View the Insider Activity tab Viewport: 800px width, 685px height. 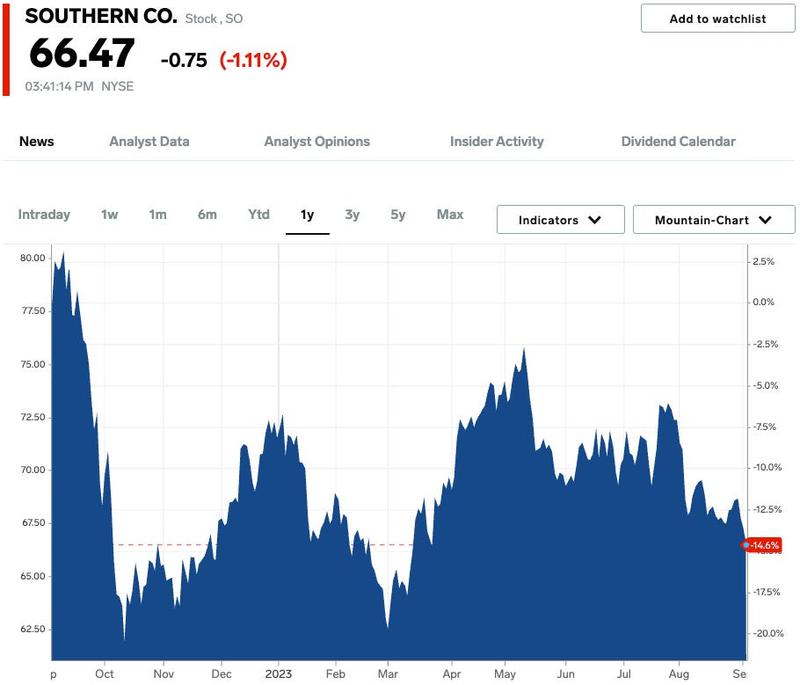coord(497,141)
